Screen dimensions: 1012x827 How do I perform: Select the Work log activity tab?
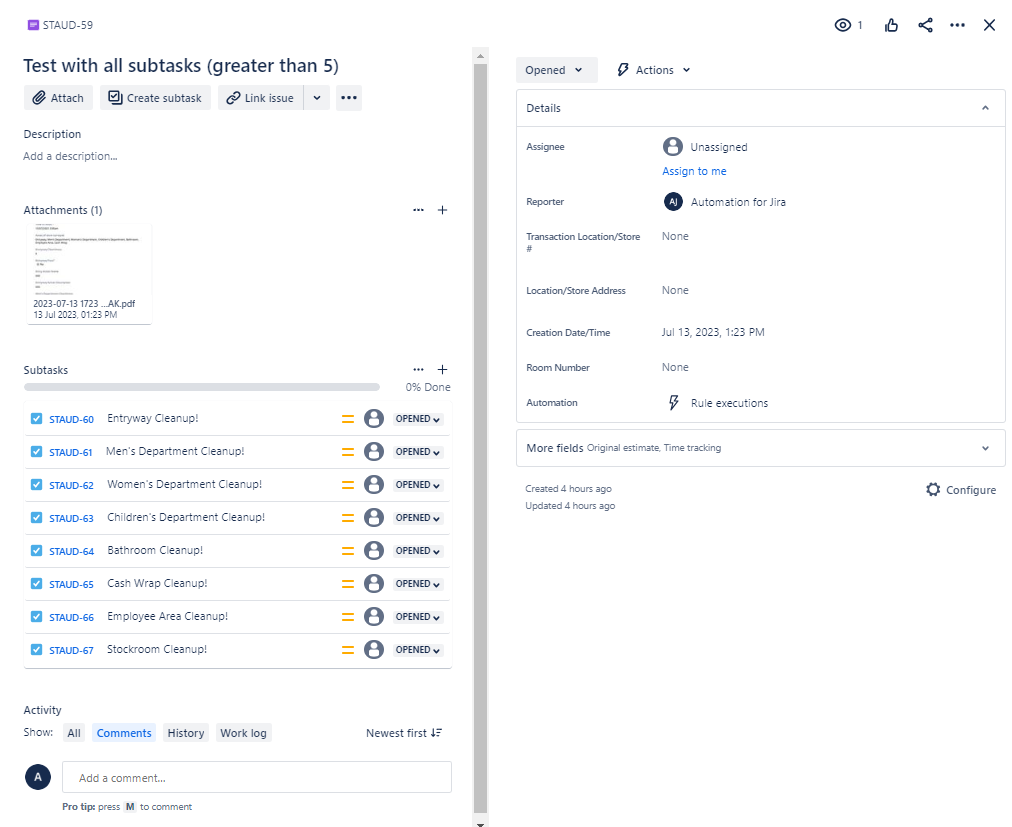pos(243,733)
